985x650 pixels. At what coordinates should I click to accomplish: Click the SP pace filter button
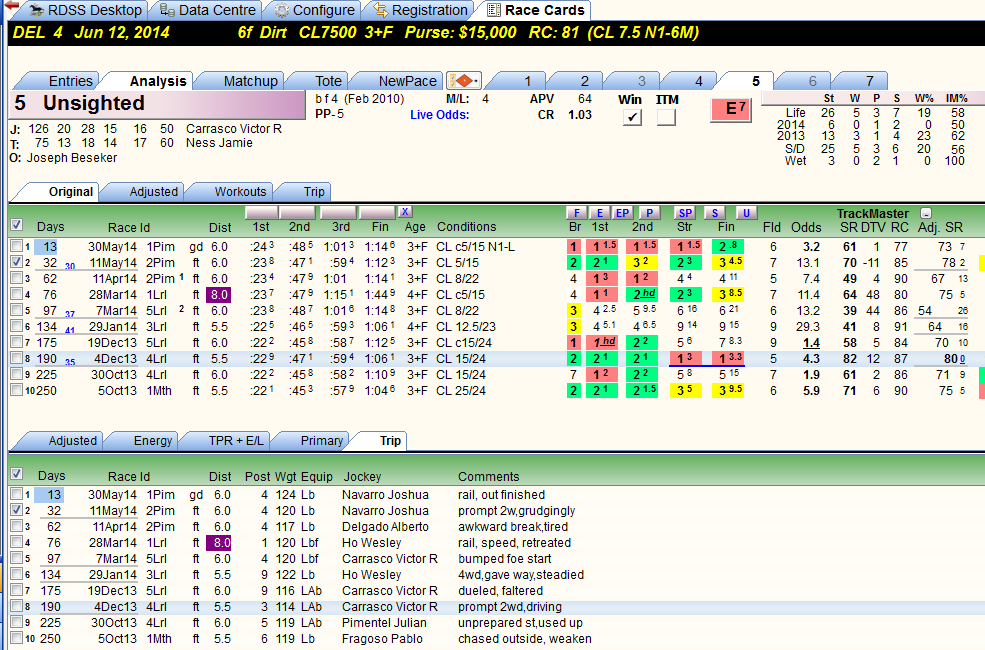tap(685, 213)
